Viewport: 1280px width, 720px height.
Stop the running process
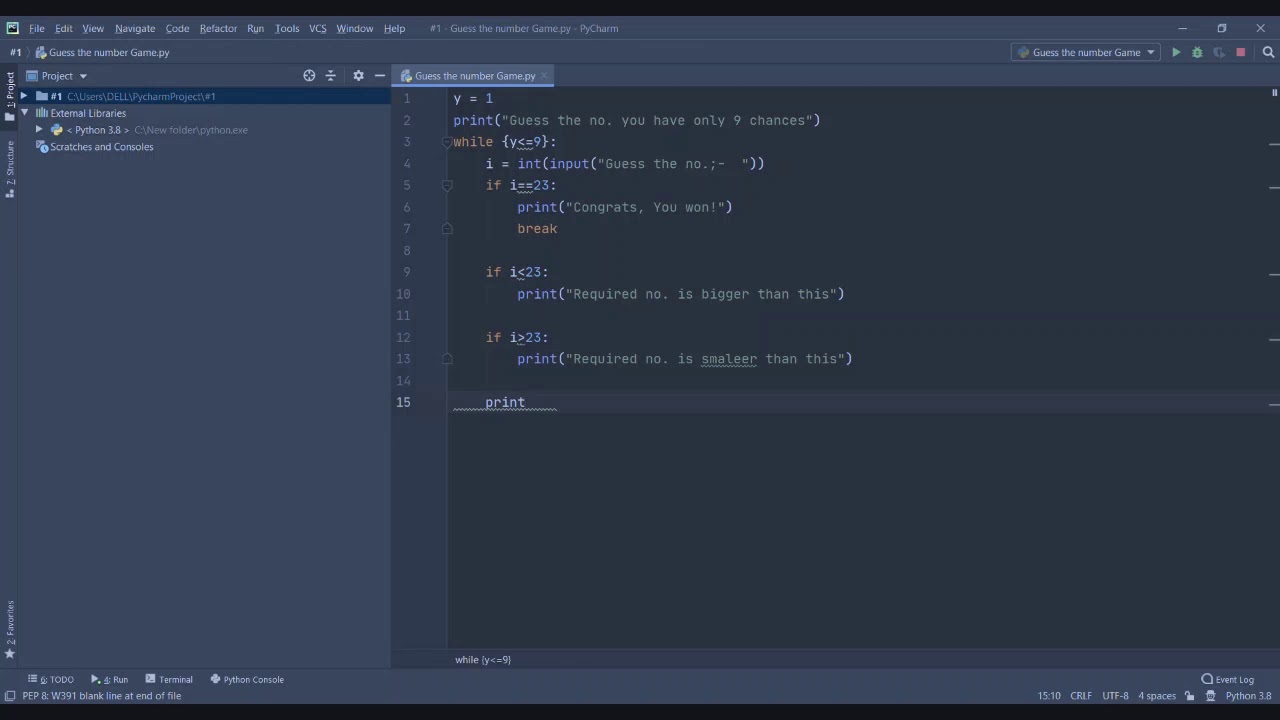1240,52
